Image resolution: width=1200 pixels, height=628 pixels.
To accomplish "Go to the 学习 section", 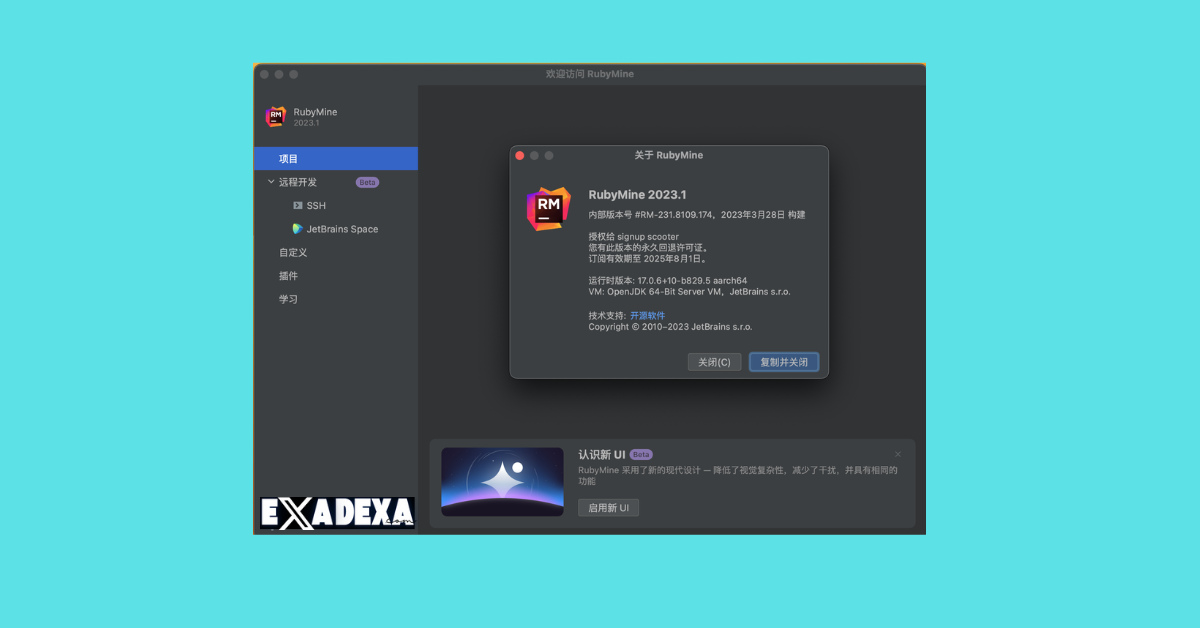I will [x=288, y=299].
